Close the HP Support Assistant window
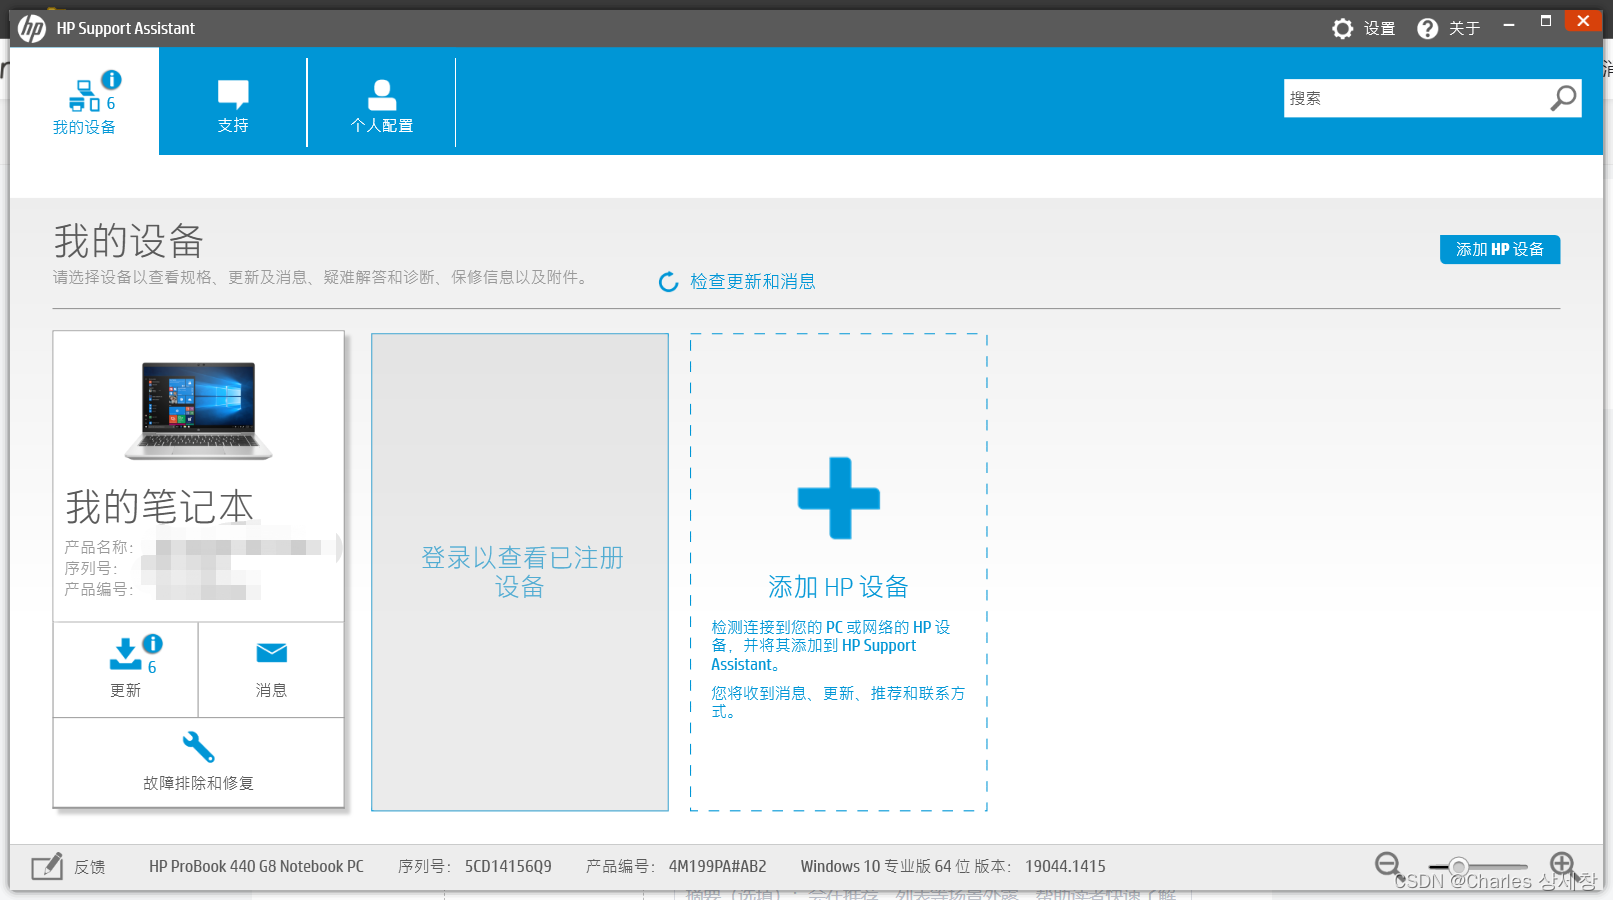This screenshot has width=1613, height=900. [x=1583, y=21]
